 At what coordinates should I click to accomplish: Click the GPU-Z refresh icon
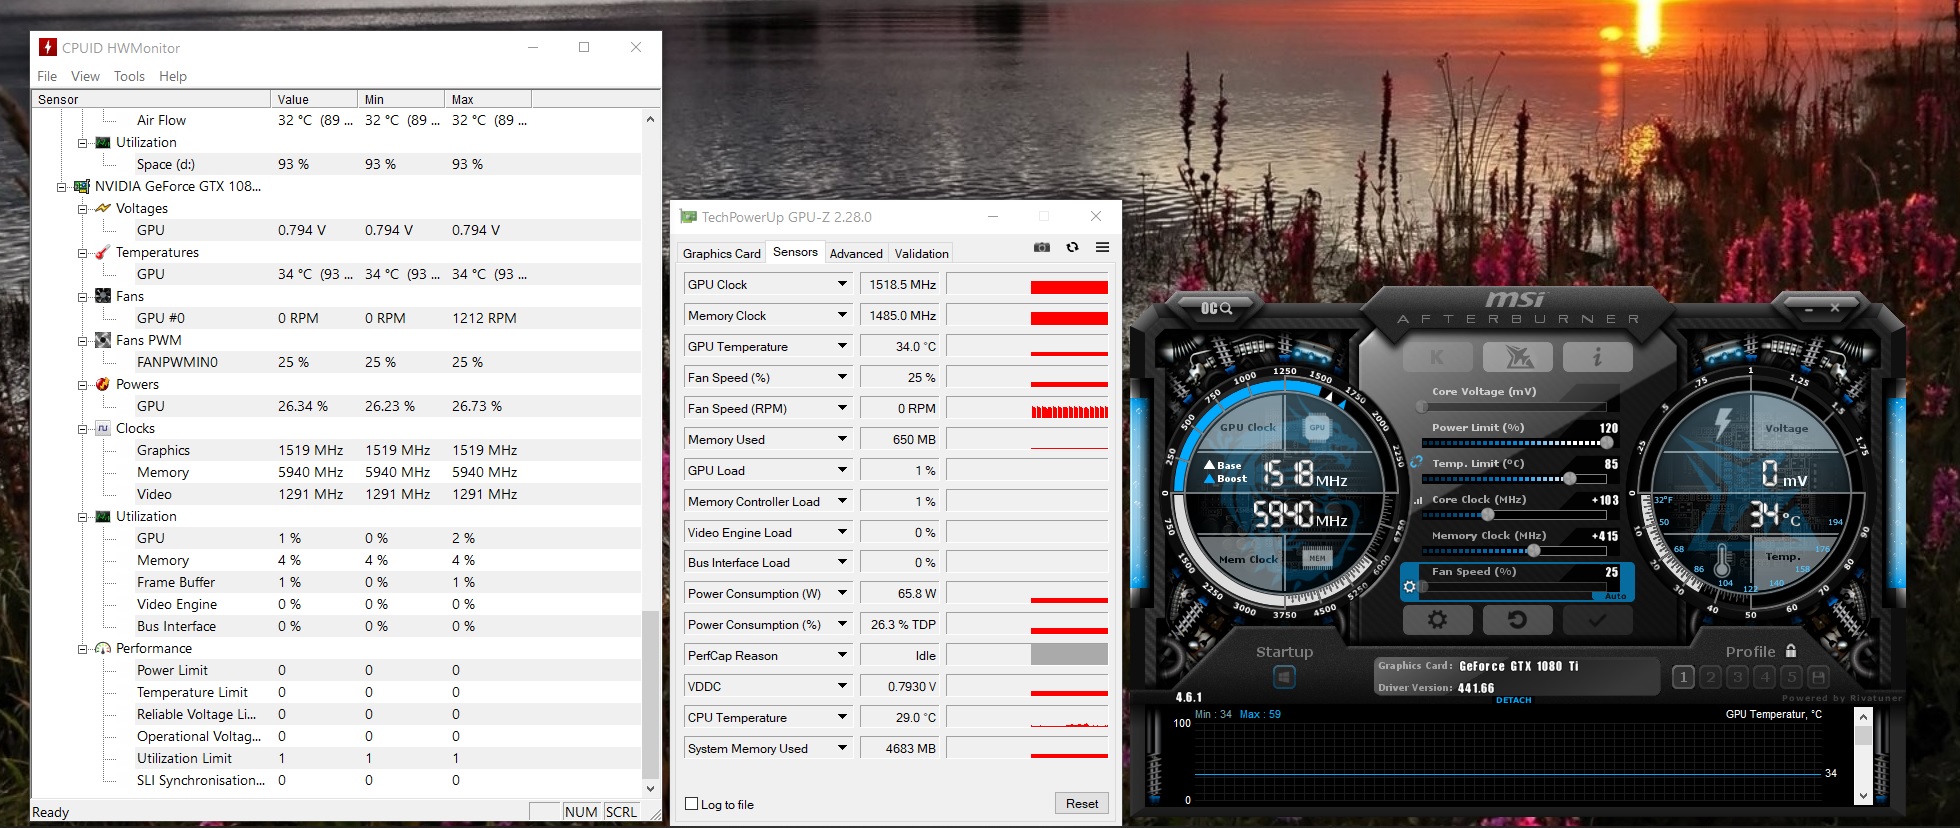[x=1072, y=247]
